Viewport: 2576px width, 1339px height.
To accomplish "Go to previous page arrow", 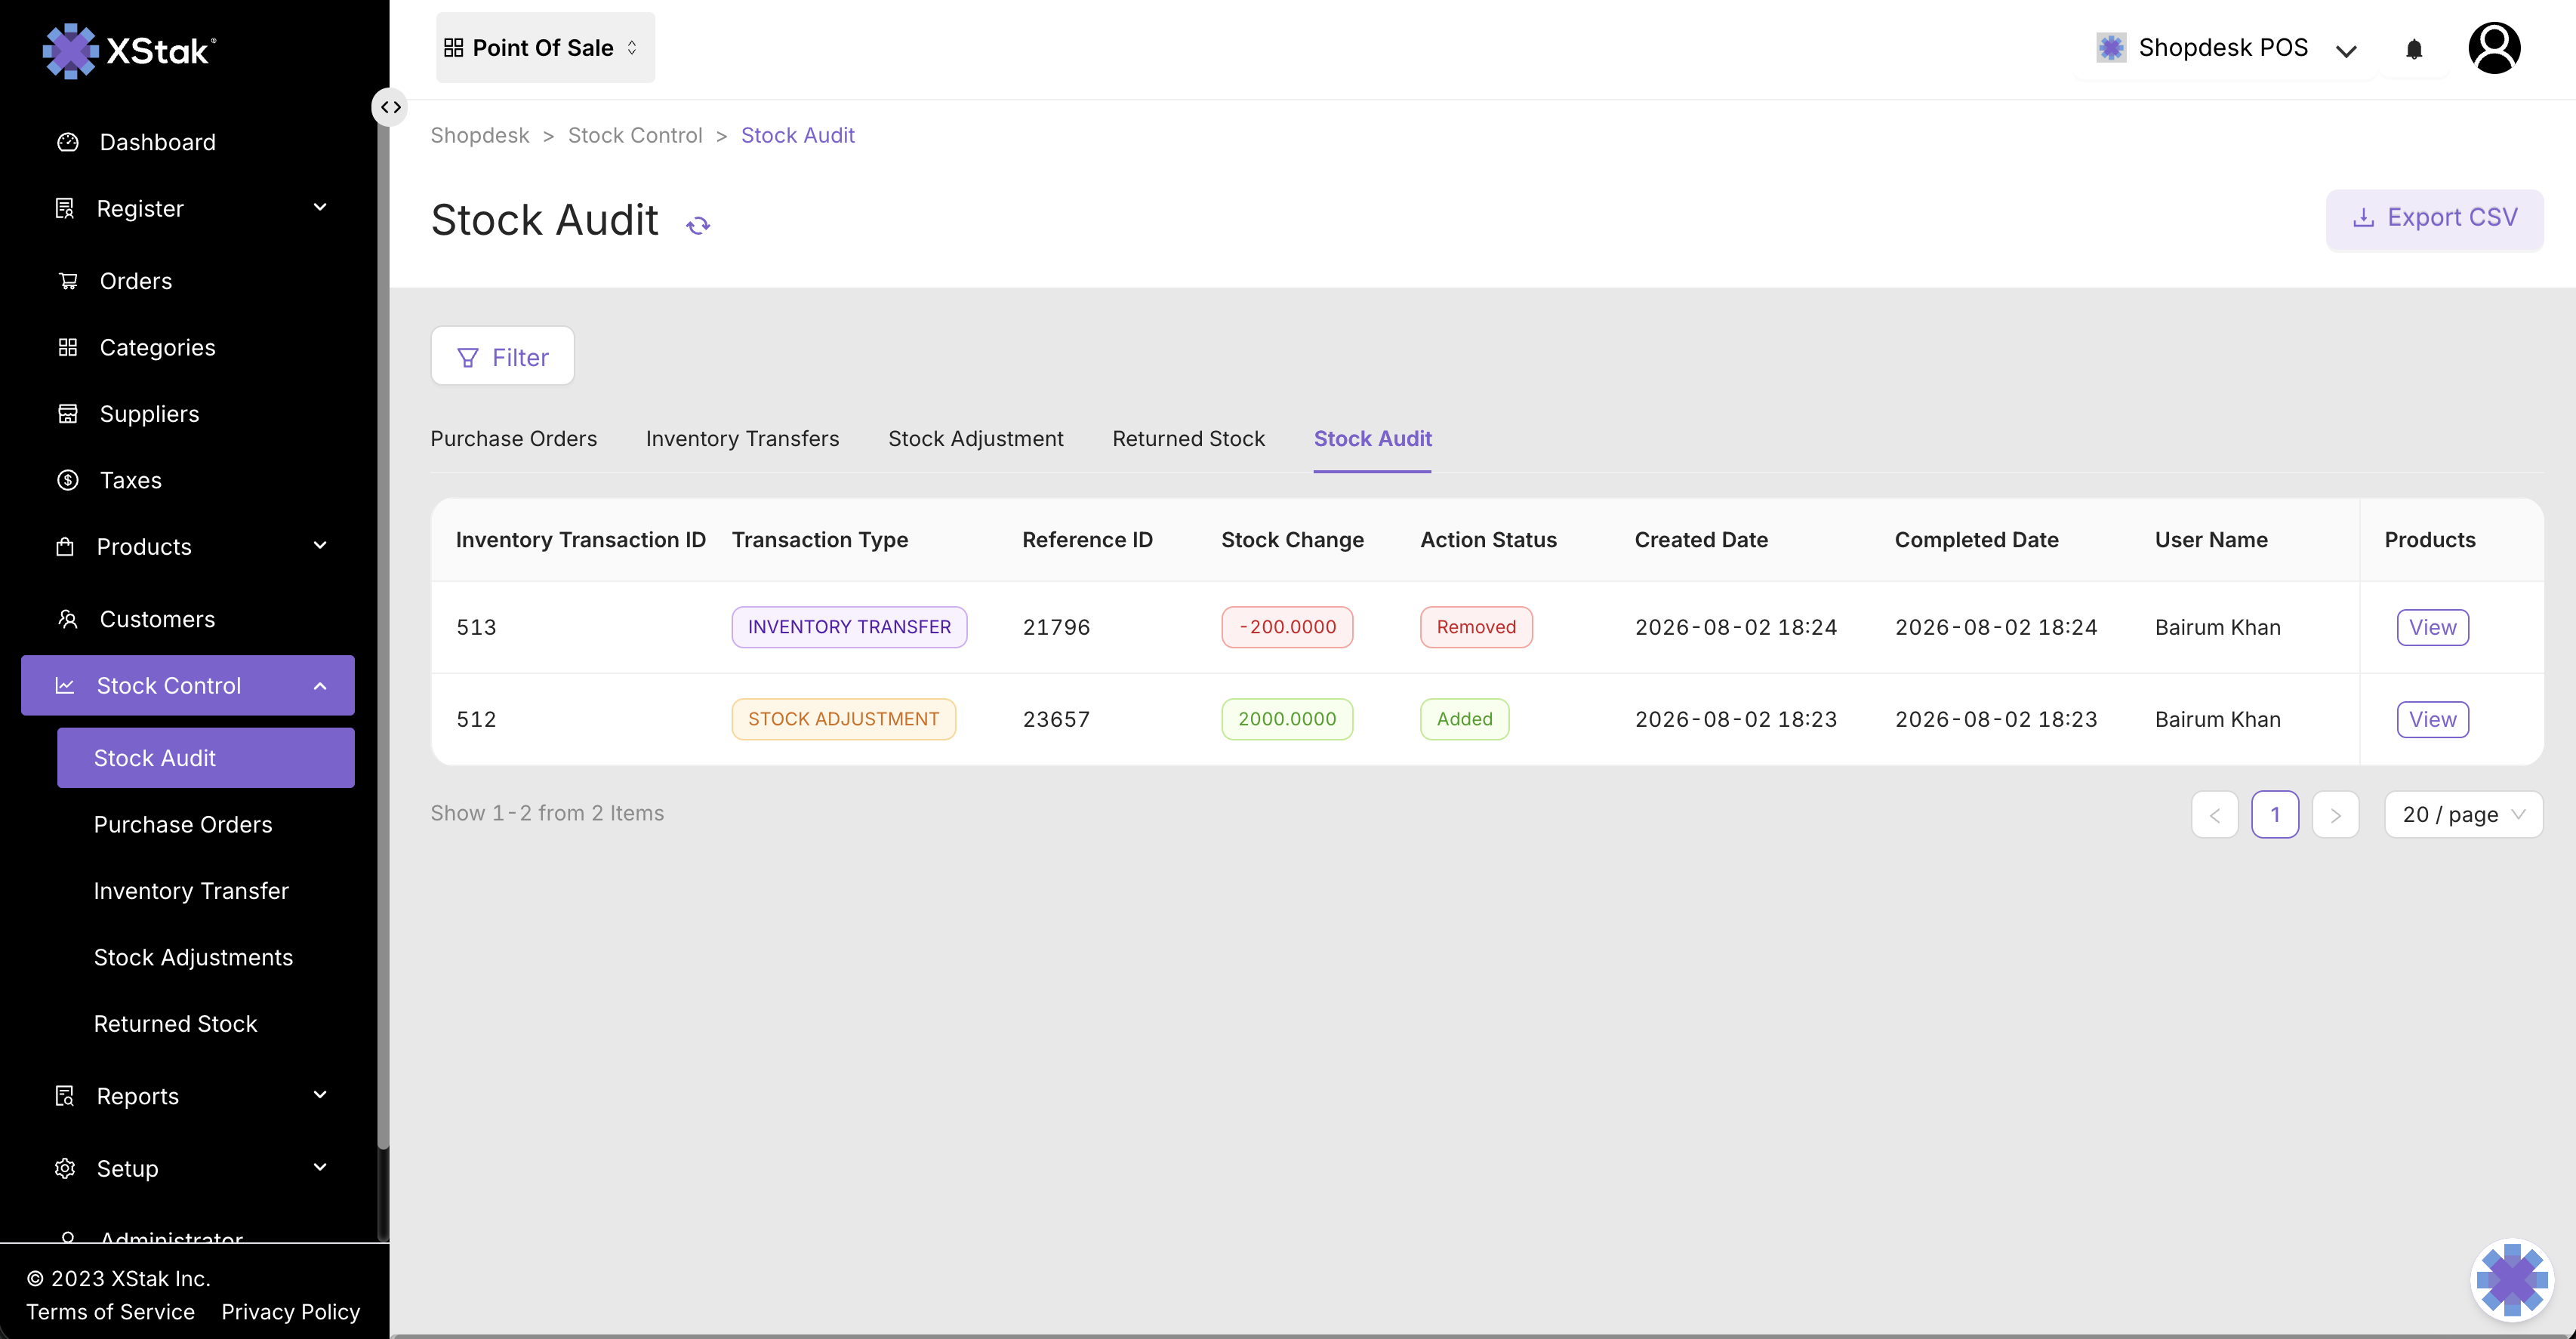I will pos(2214,814).
